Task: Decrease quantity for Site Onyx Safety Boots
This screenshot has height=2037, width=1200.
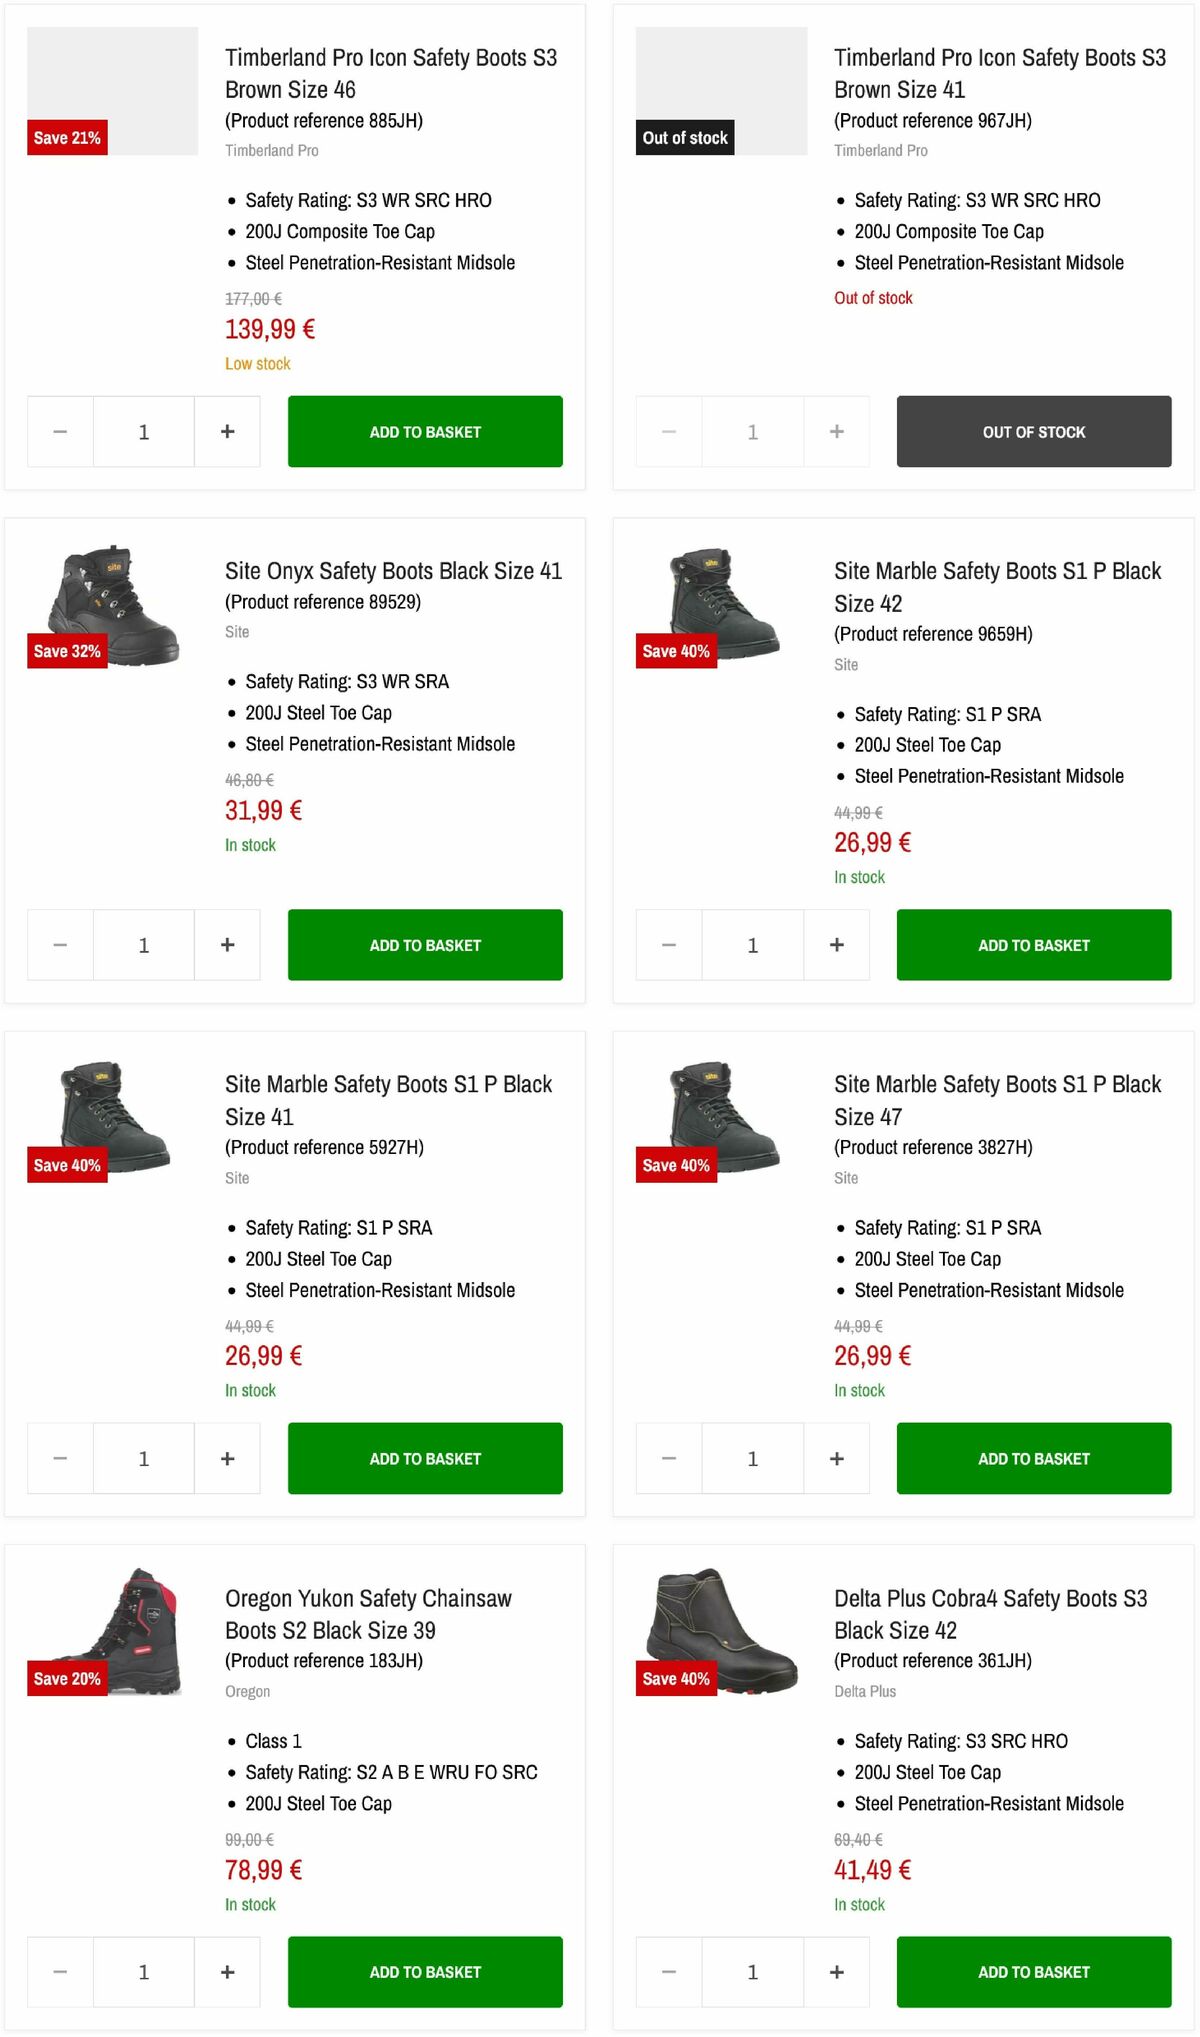Action: tap(59, 944)
